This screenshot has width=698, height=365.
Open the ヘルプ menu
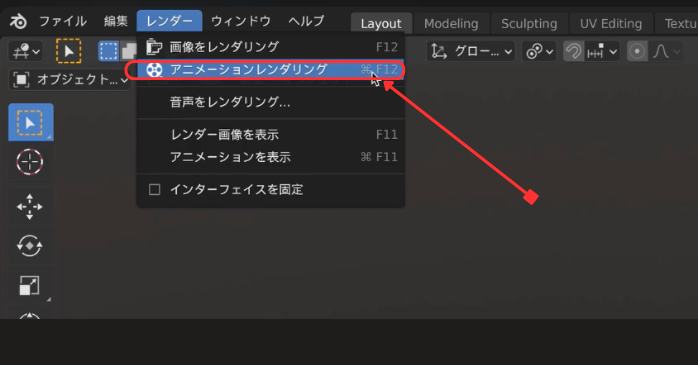click(306, 21)
